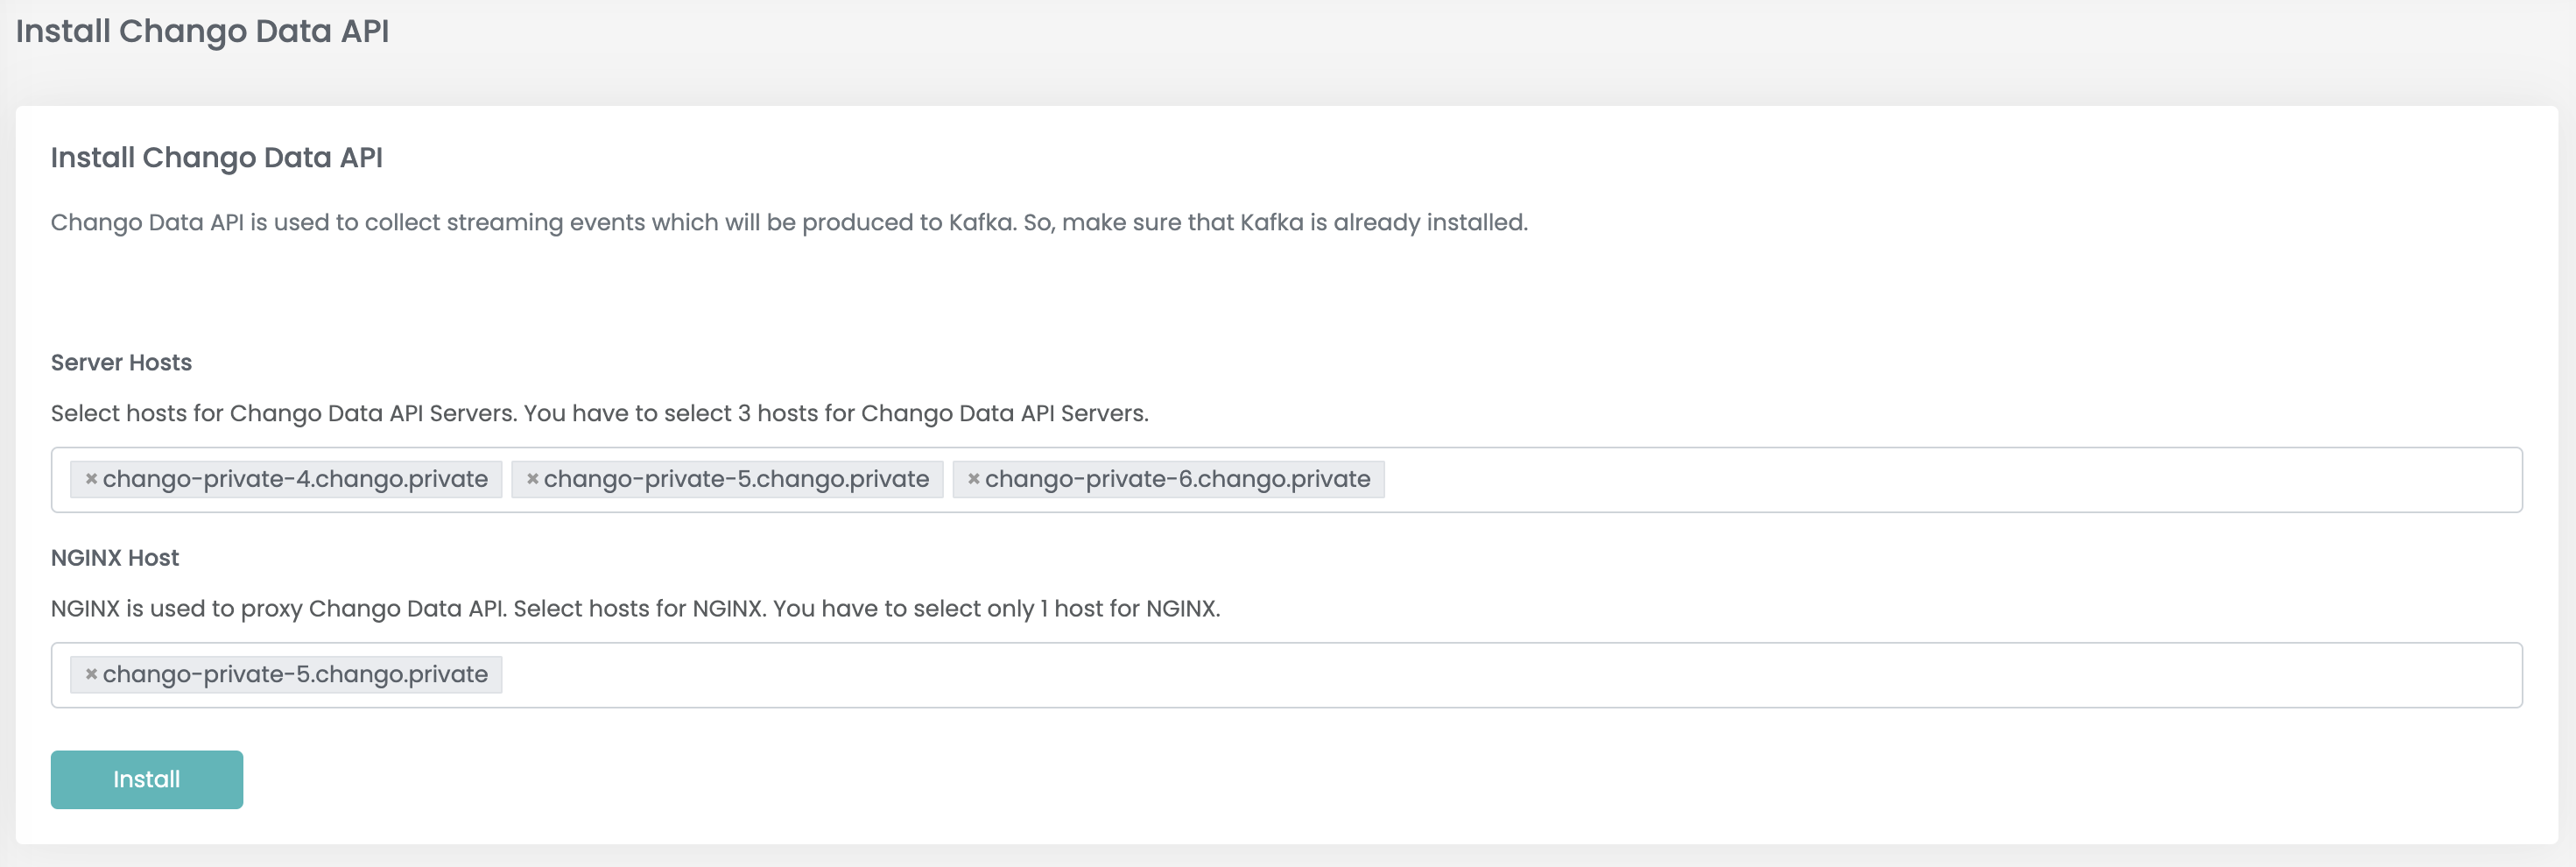Click the NGINX Host label
2576x867 pixels.
(x=115, y=557)
